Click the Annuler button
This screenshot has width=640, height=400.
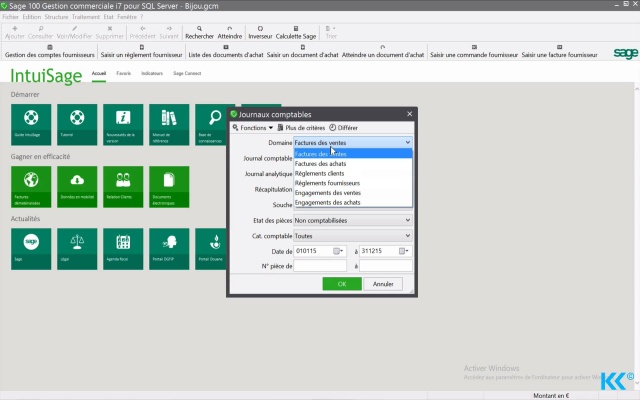(383, 284)
